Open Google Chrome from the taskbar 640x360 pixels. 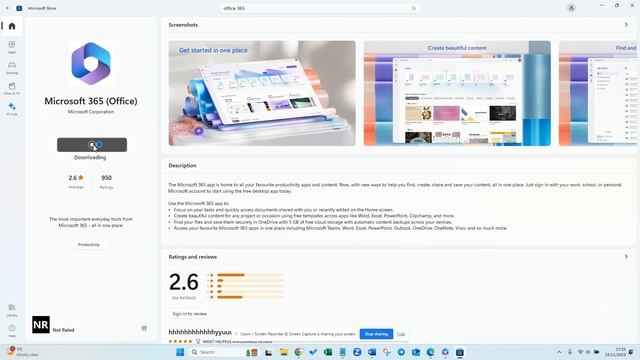tap(298, 352)
